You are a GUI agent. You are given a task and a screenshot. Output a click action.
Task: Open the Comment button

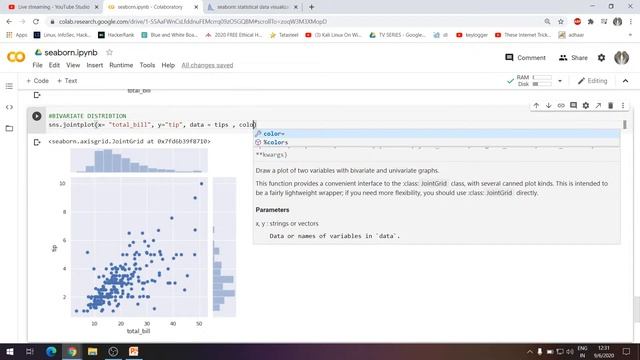[x=525, y=58]
